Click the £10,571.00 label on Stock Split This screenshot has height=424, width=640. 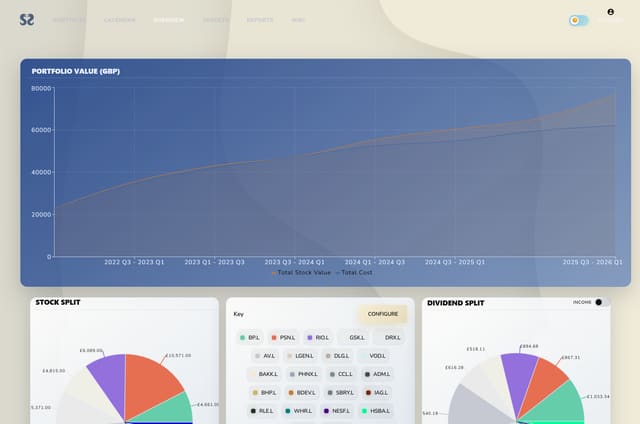pos(178,355)
